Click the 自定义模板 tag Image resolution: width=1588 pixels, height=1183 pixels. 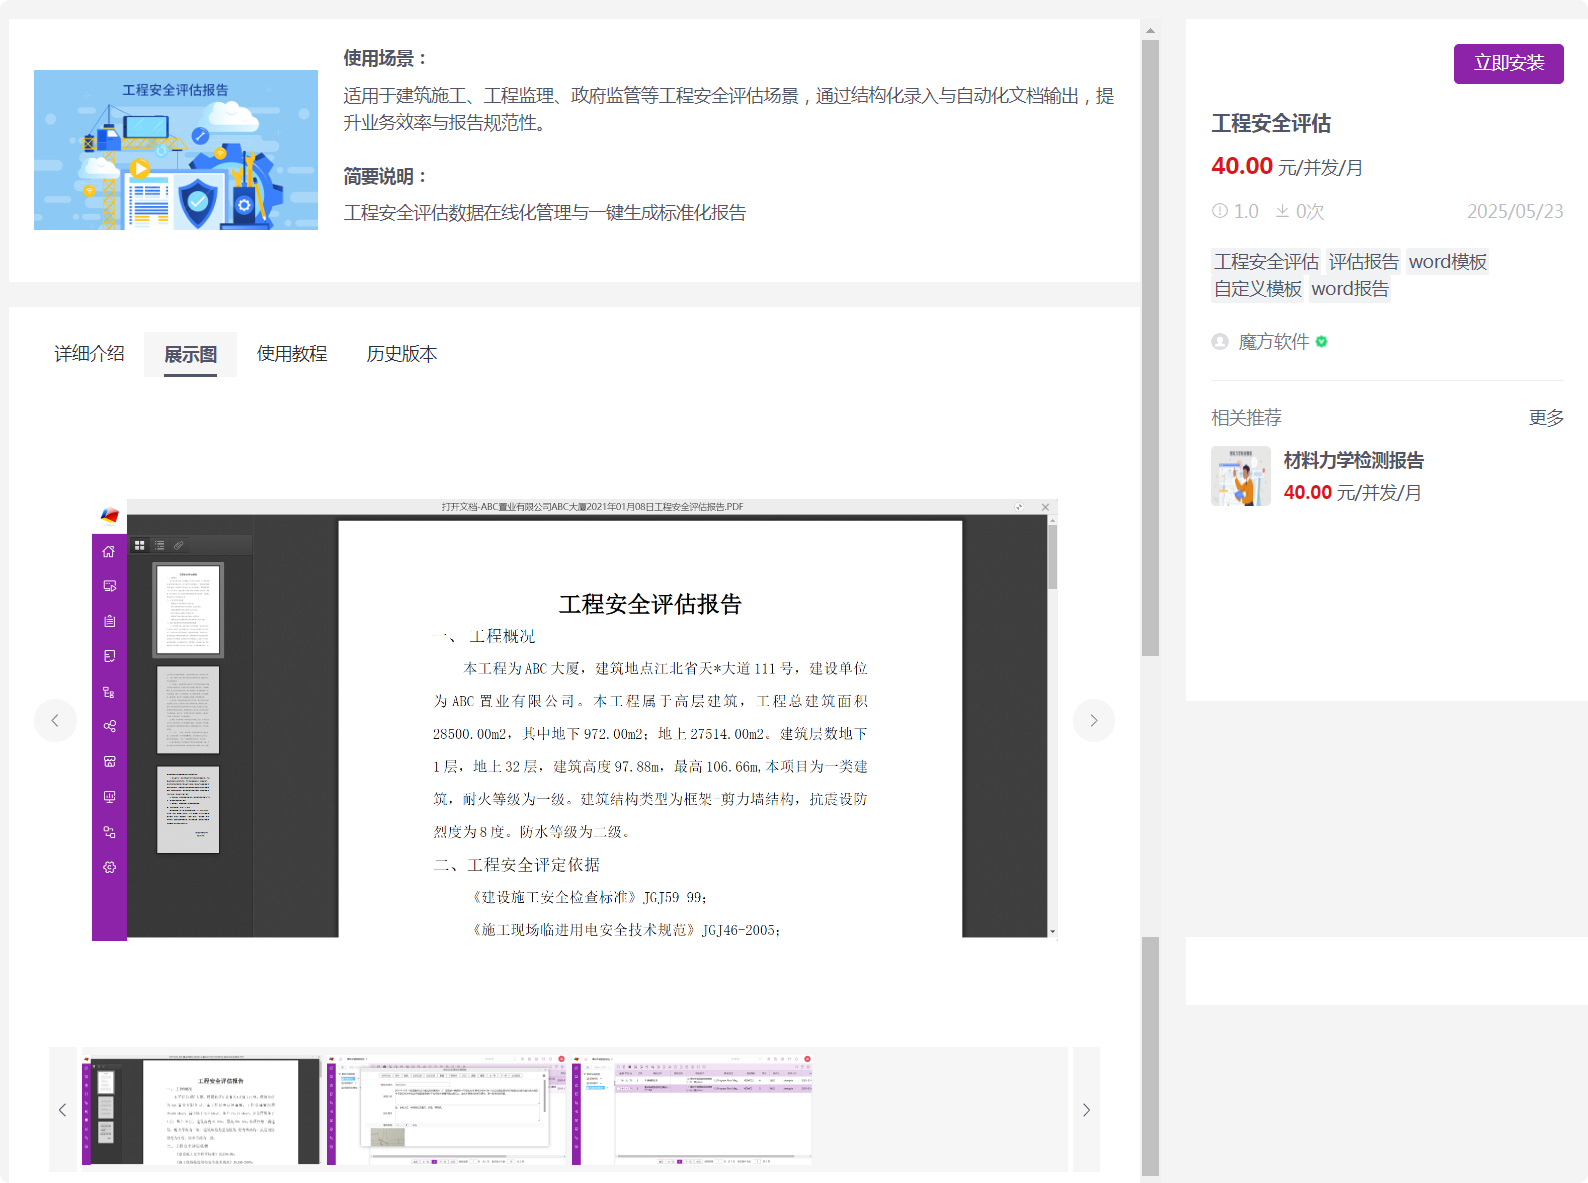(1258, 289)
